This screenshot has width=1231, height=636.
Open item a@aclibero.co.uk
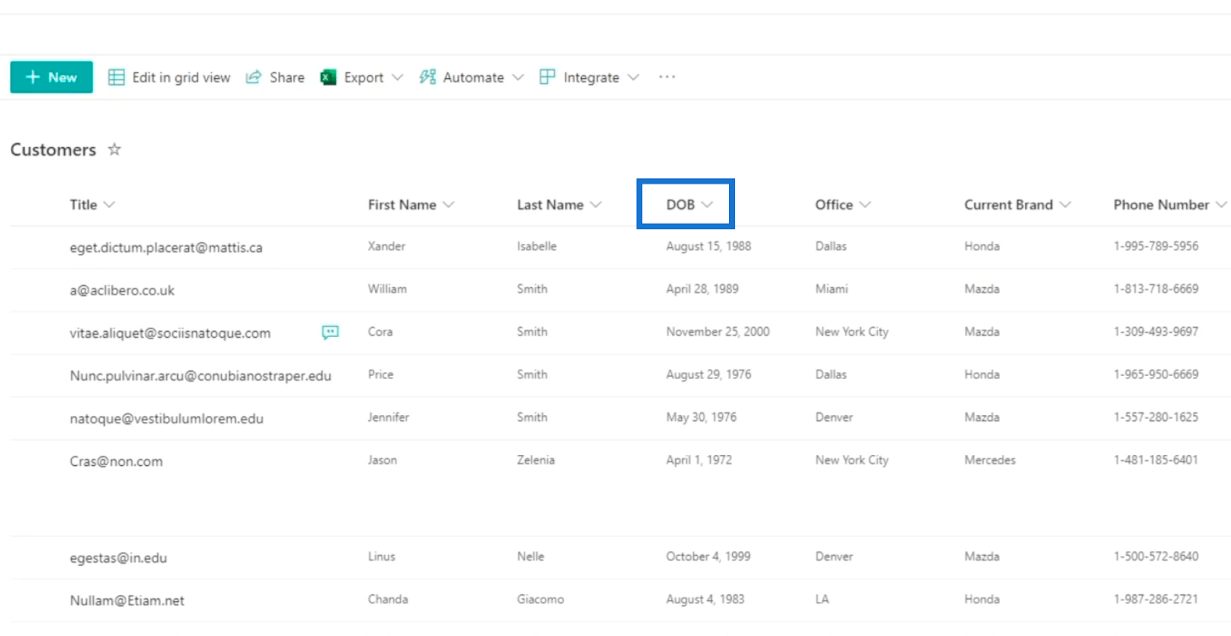[122, 290]
